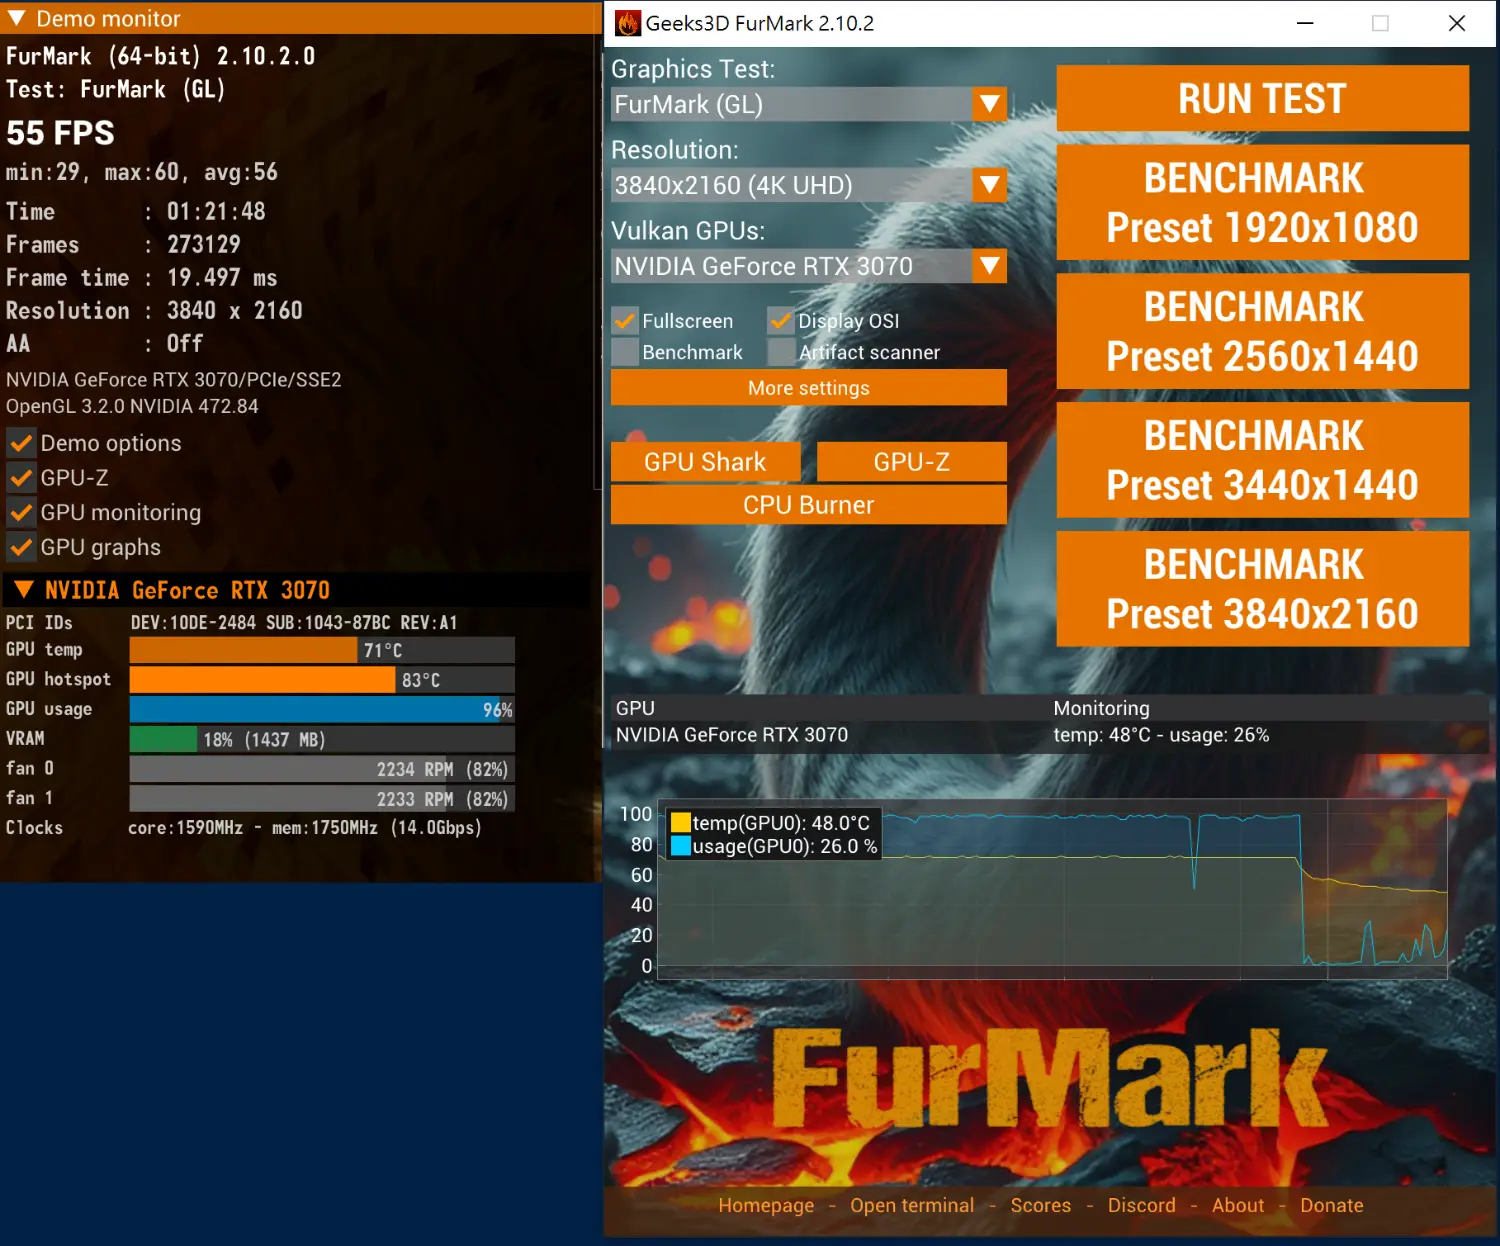Image resolution: width=1500 pixels, height=1246 pixels.
Task: Click the FurMark flame app icon in title bar
Action: 628,23
